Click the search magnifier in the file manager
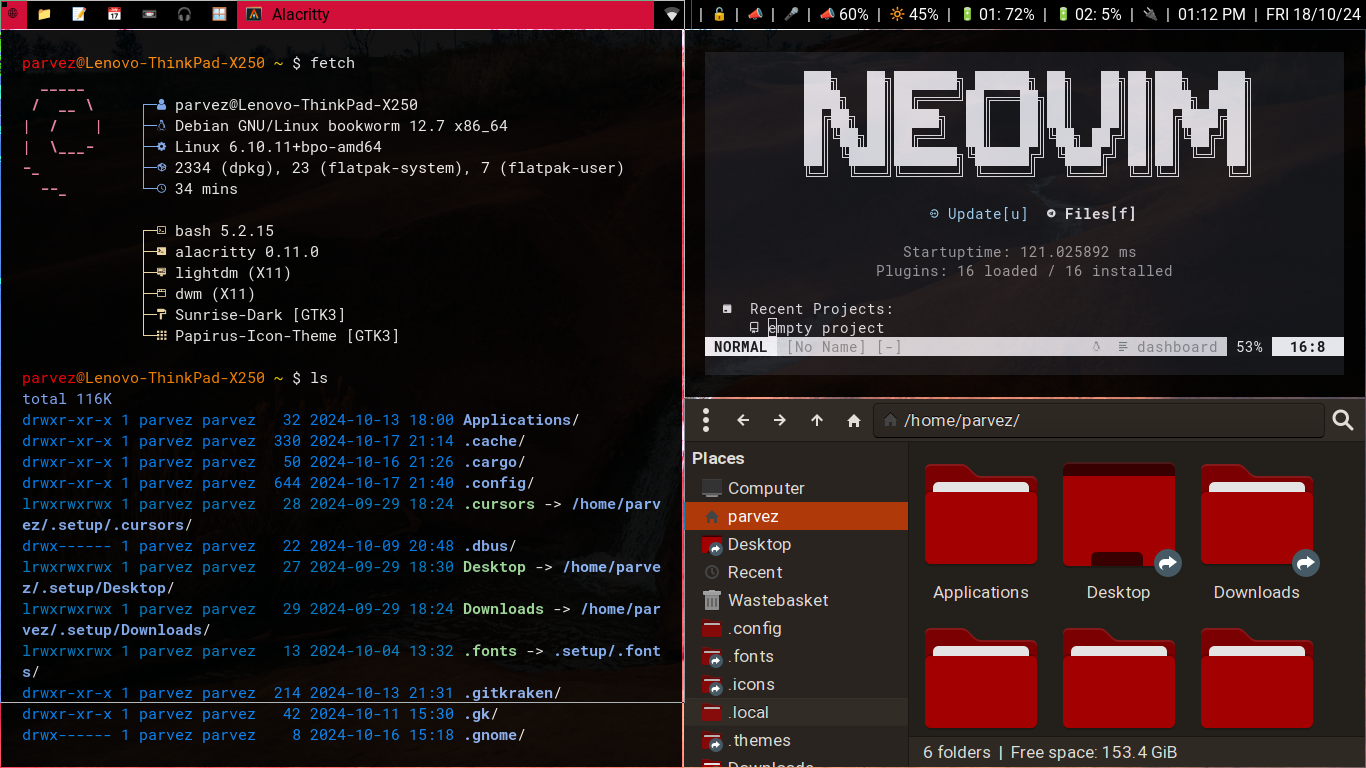The width and height of the screenshot is (1366, 768). pos(1343,421)
